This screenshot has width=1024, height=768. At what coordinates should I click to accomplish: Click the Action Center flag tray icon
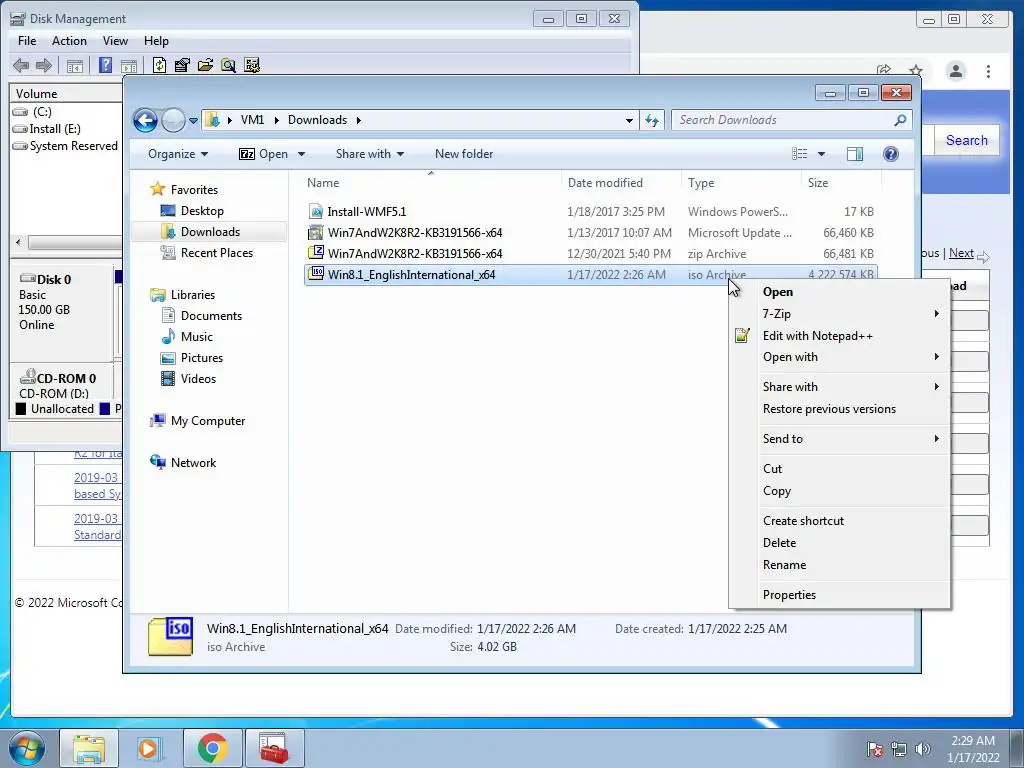(x=874, y=749)
